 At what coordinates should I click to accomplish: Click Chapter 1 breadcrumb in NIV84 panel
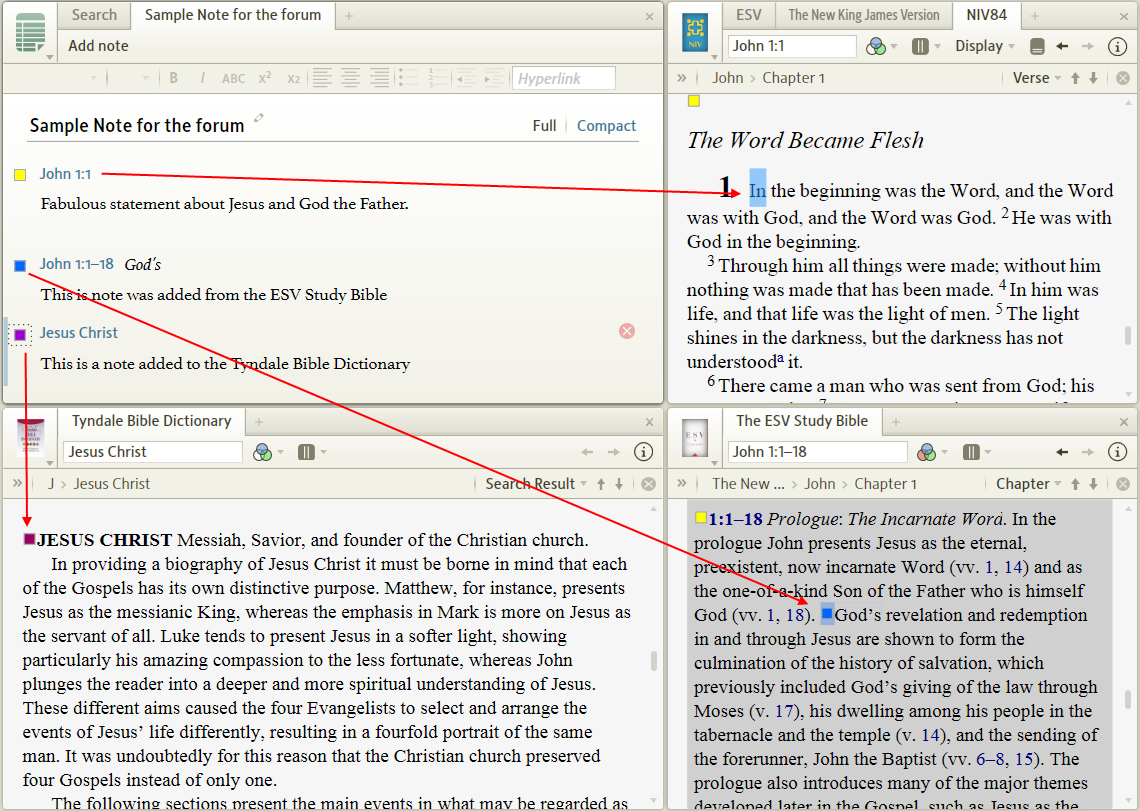pyautogui.click(x=793, y=78)
